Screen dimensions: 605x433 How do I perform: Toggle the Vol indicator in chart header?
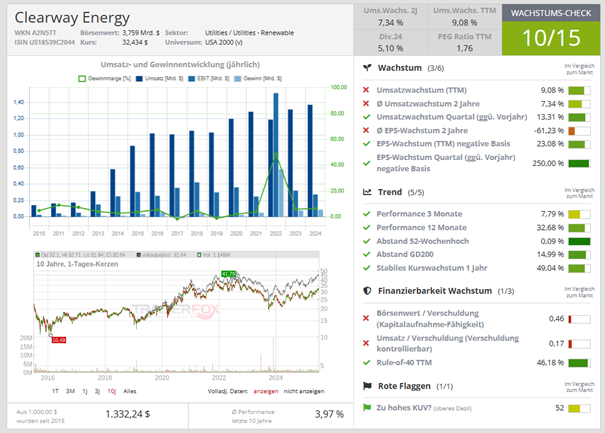pos(213,255)
